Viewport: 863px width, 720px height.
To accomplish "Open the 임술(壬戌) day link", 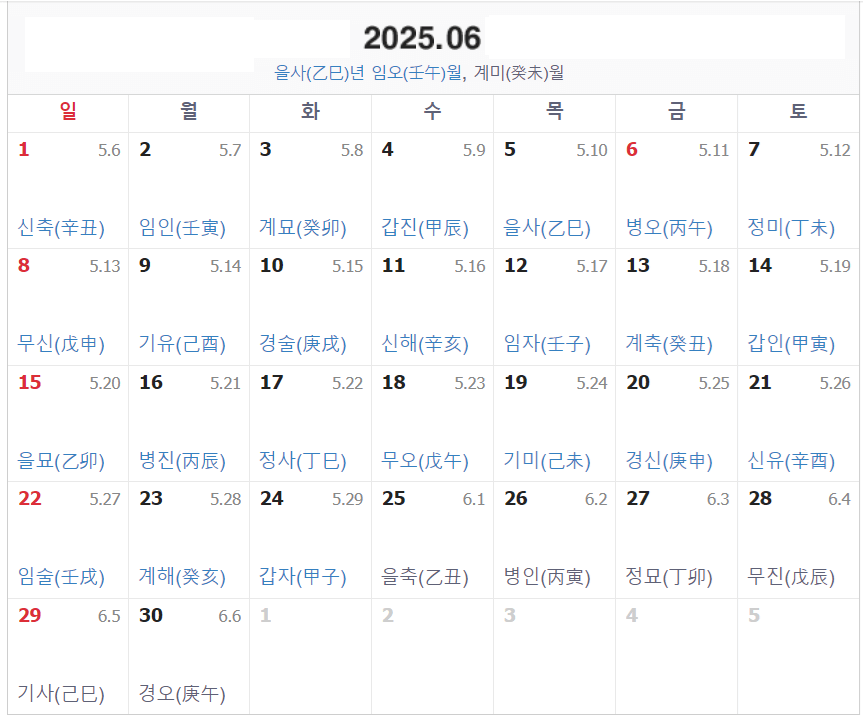I will point(61,576).
